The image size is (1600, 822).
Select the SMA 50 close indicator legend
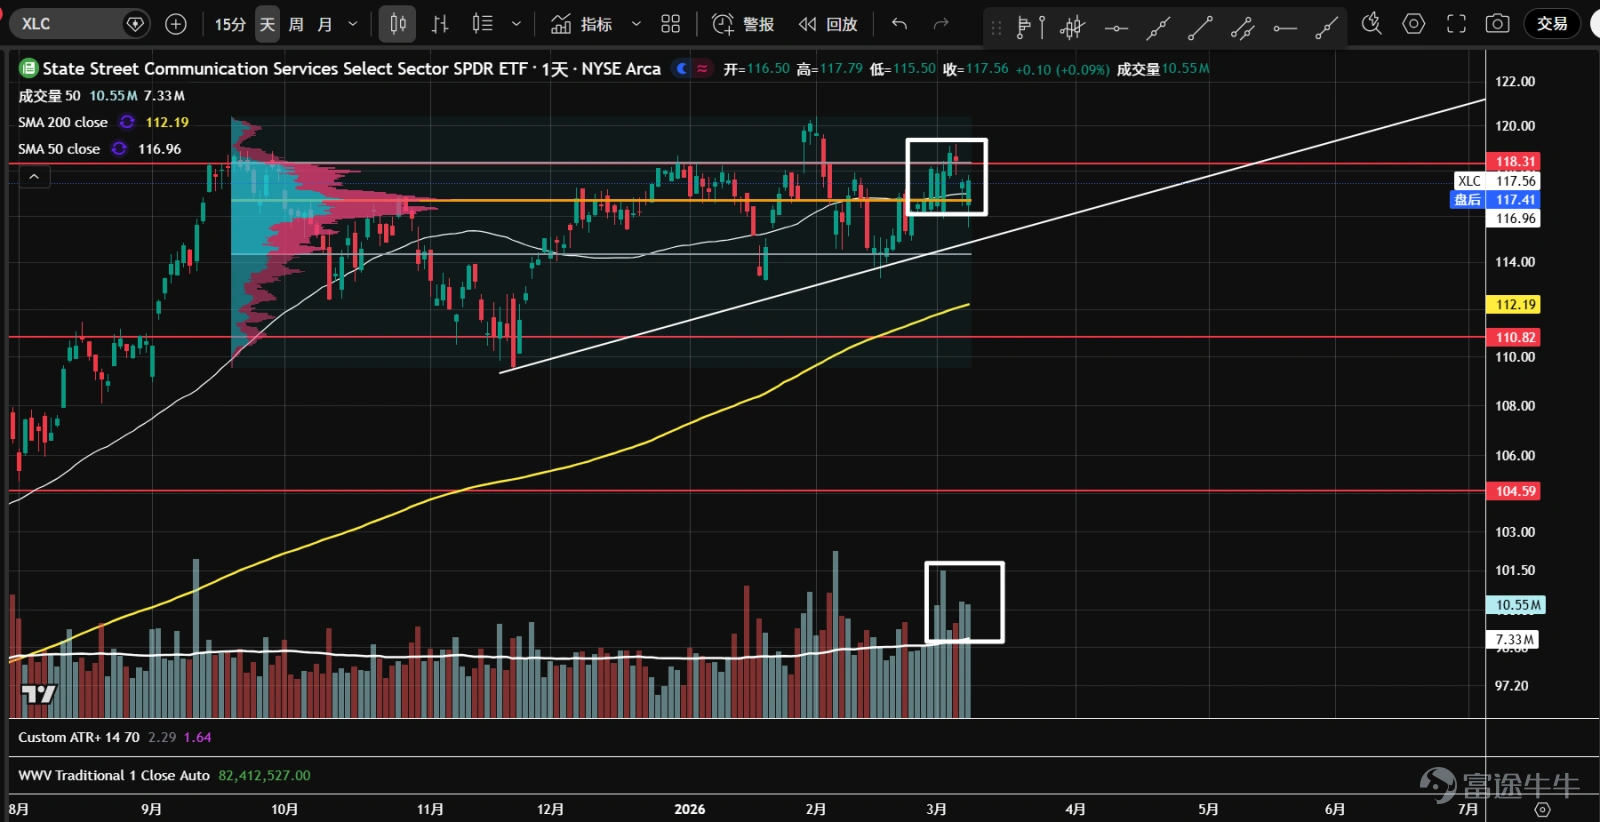coord(59,149)
